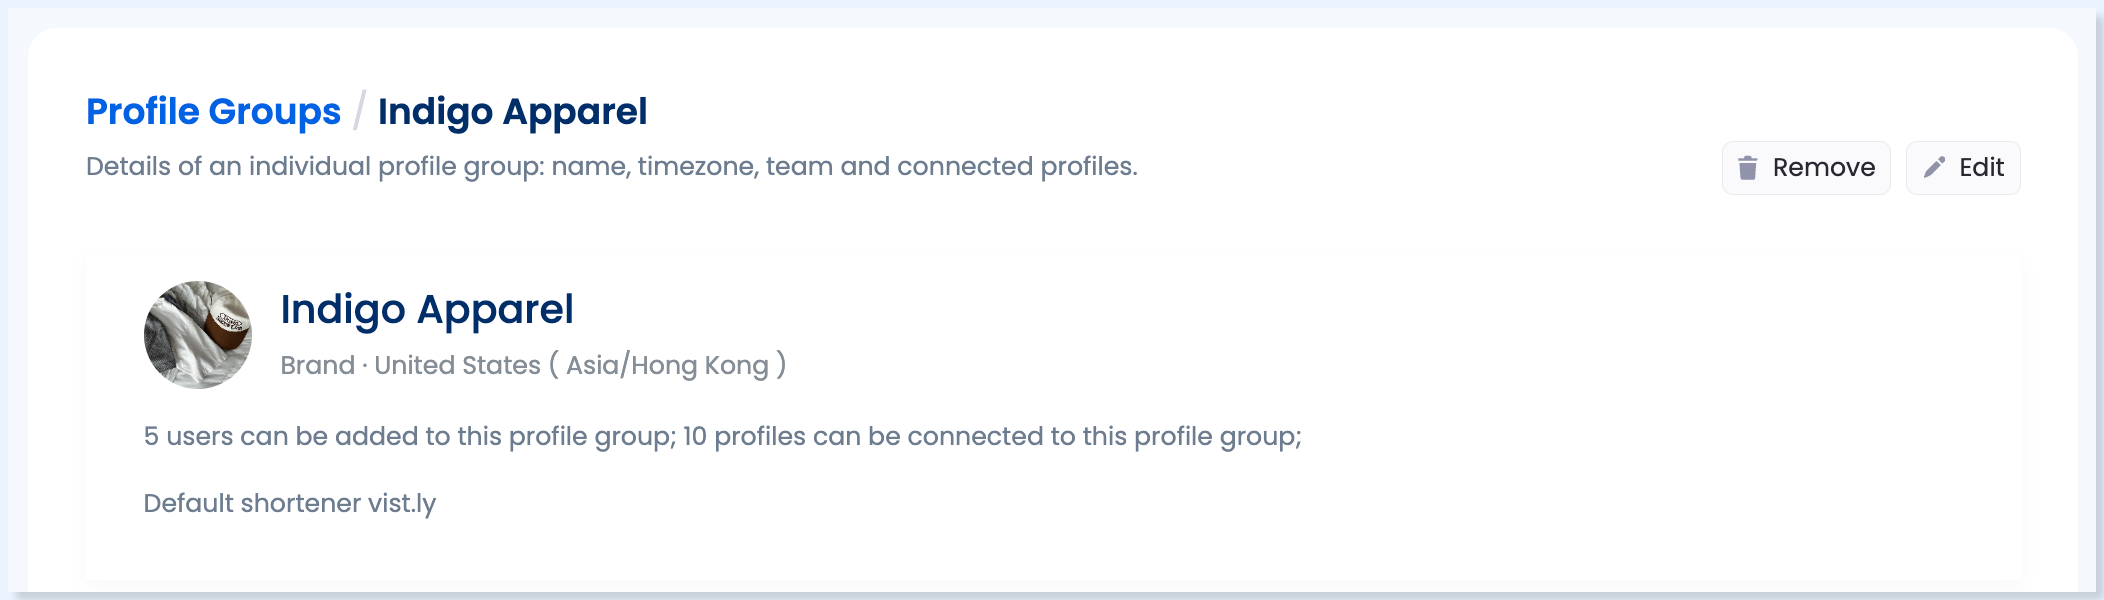Click the trash can icon in Remove
The width and height of the screenshot is (2104, 600).
coord(1748,168)
